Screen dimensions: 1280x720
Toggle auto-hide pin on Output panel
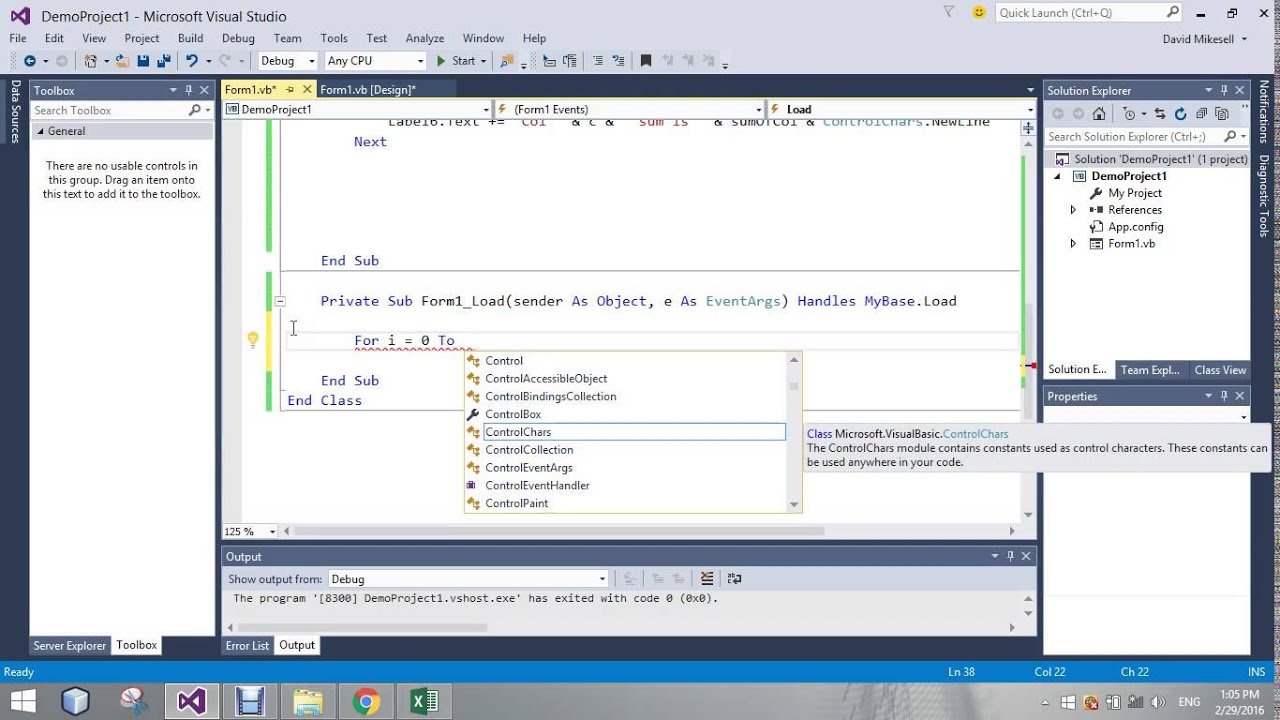tap(1010, 556)
